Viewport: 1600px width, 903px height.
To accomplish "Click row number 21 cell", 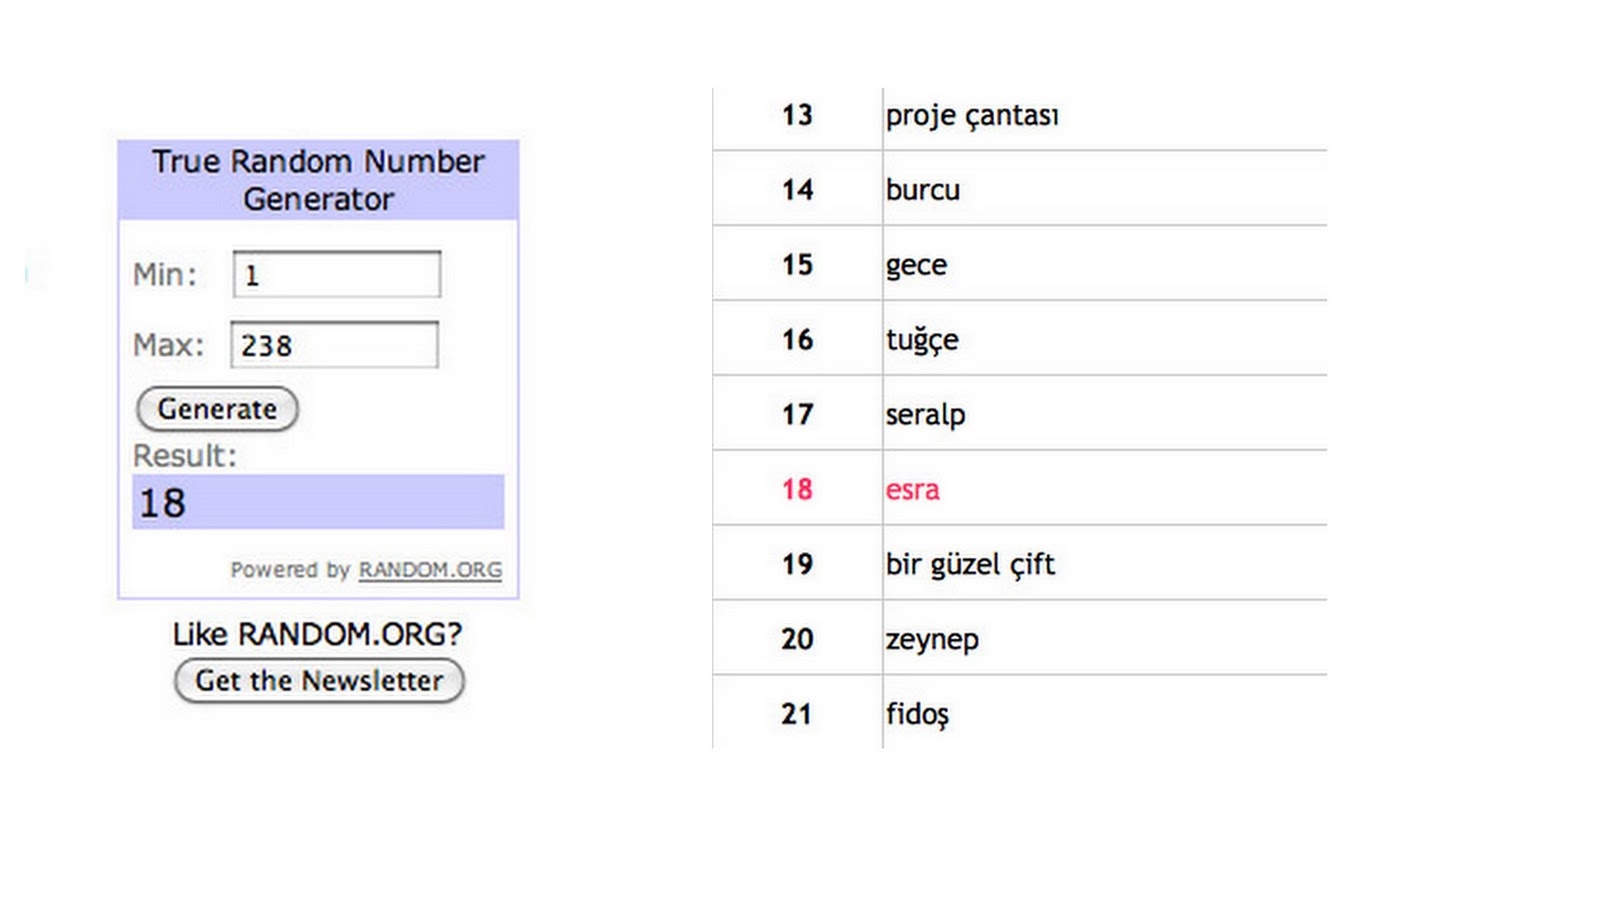I will [797, 713].
